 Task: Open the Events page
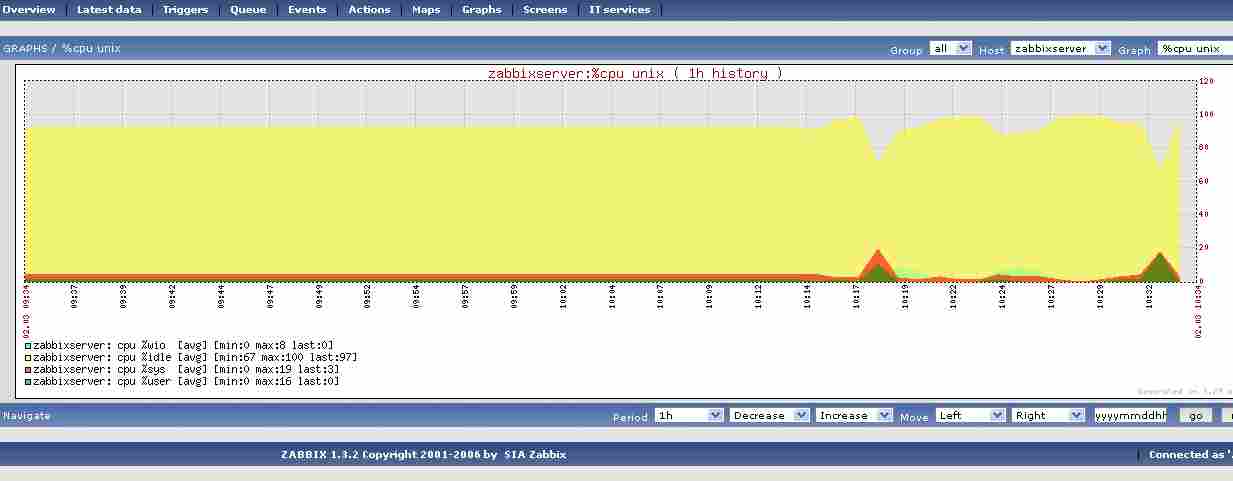tap(307, 10)
